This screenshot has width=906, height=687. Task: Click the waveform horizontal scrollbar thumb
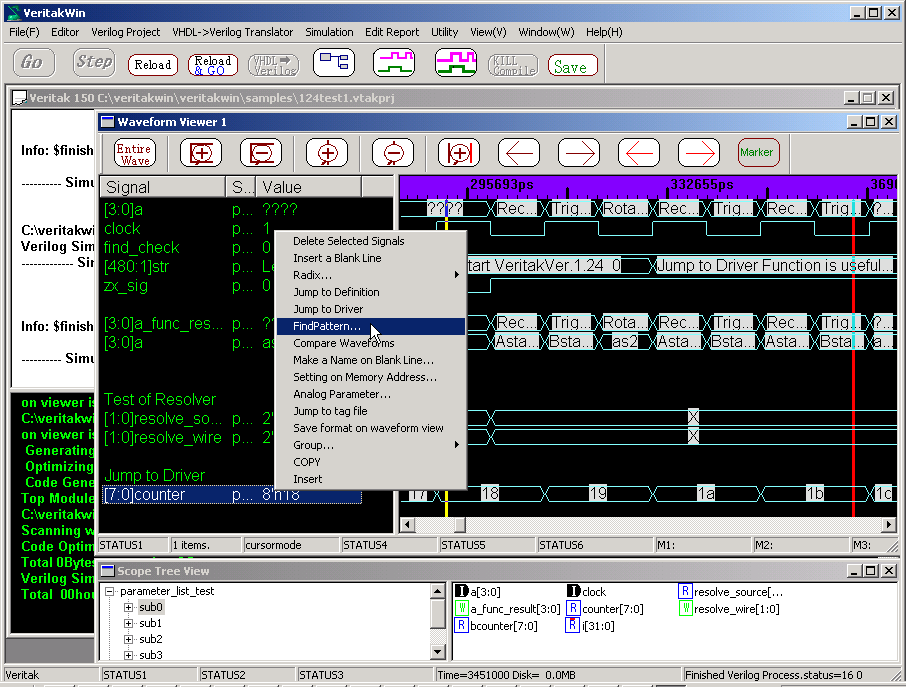point(460,525)
